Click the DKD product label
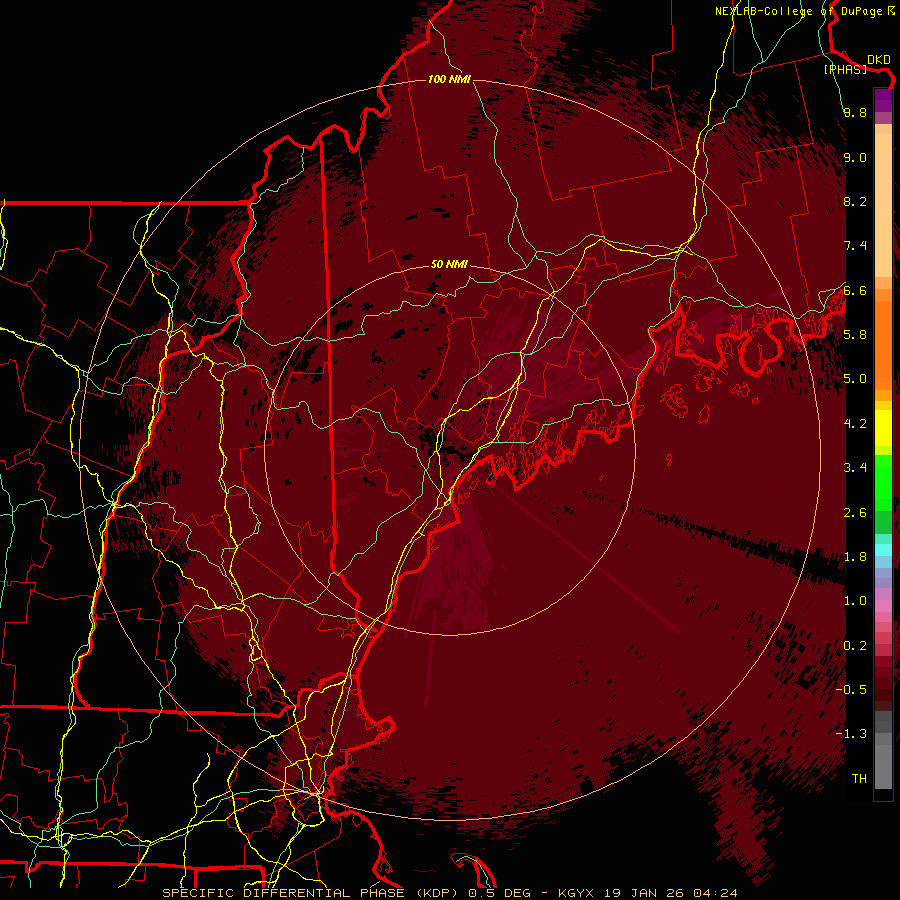Screen dimensions: 900x900 click(878, 60)
